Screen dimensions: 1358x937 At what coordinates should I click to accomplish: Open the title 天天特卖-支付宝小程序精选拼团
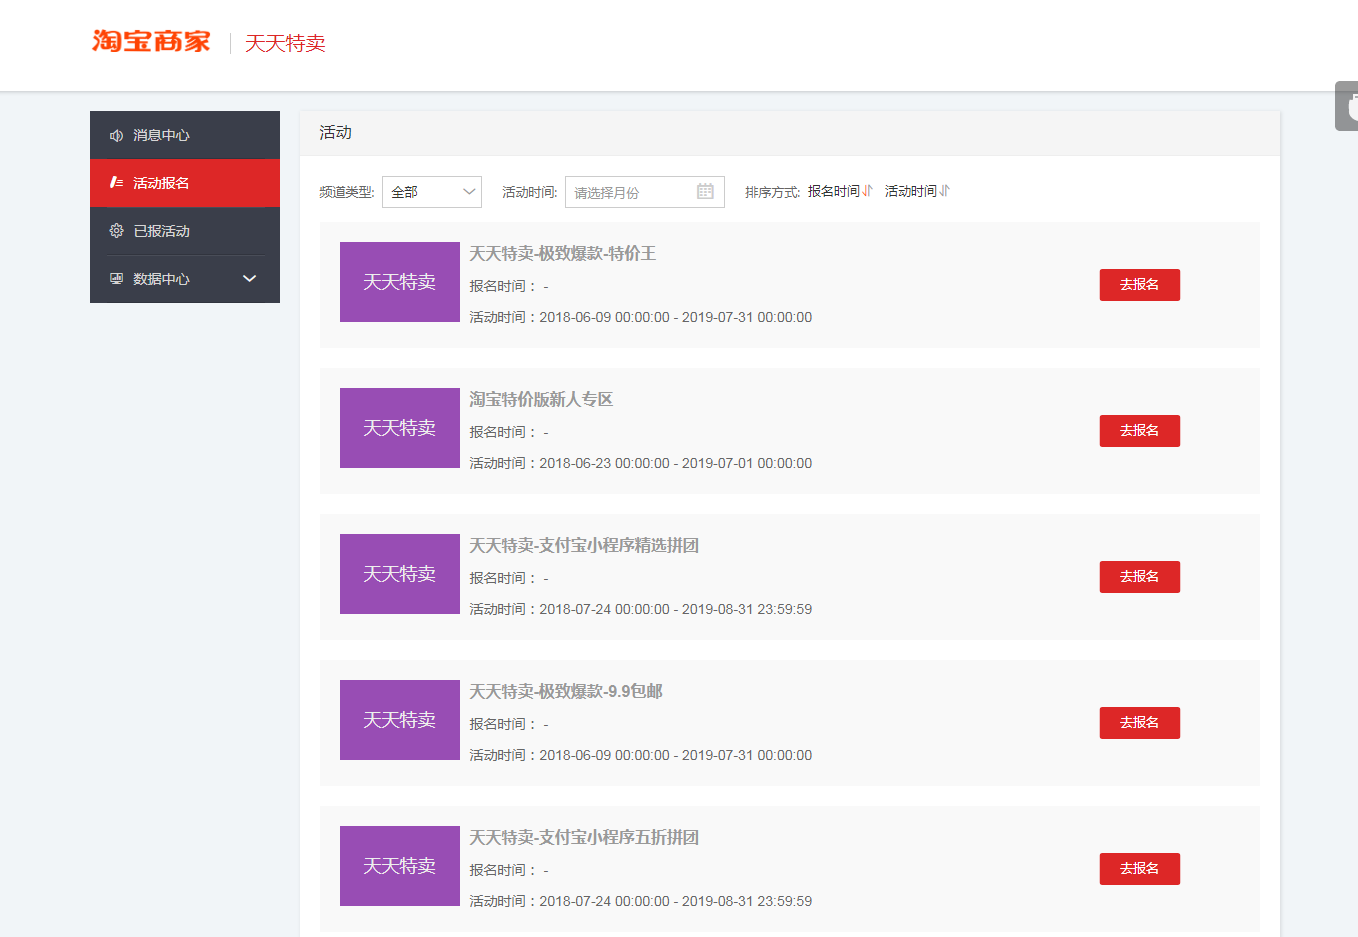tap(584, 546)
